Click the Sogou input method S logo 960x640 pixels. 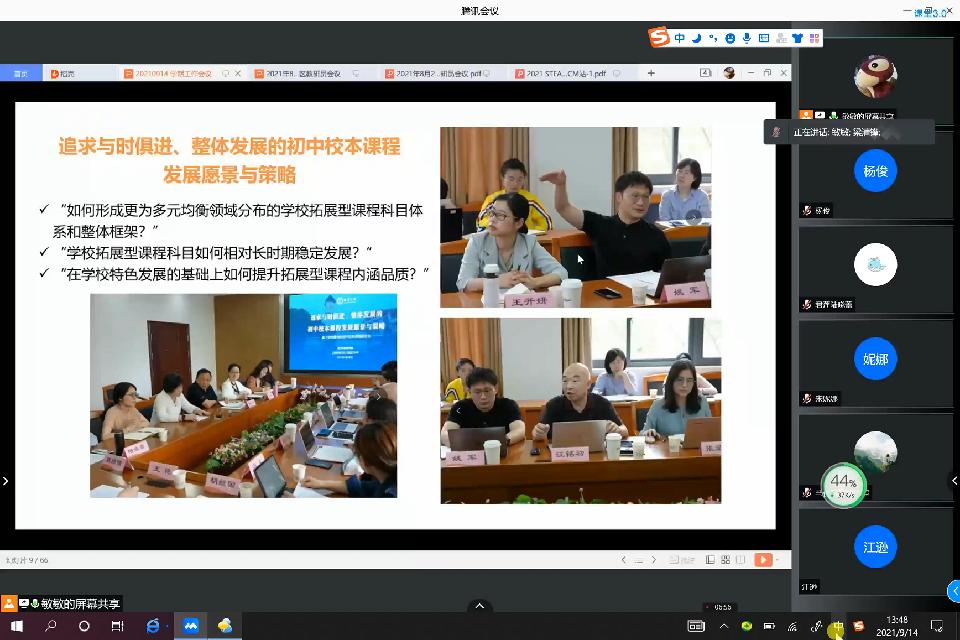pos(658,38)
